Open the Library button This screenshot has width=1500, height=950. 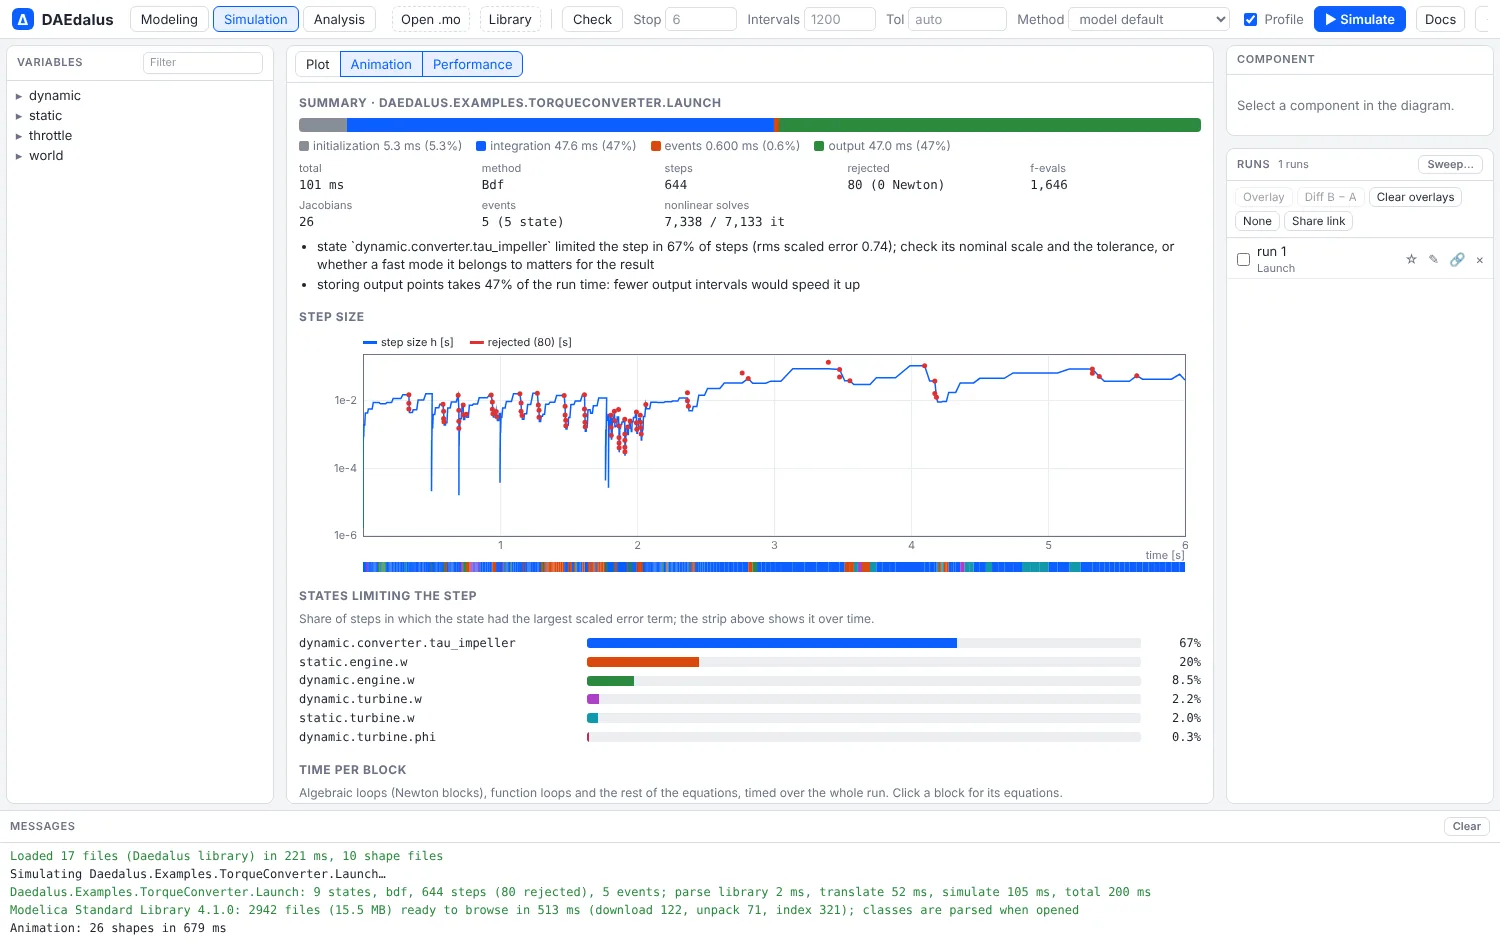[x=510, y=19]
